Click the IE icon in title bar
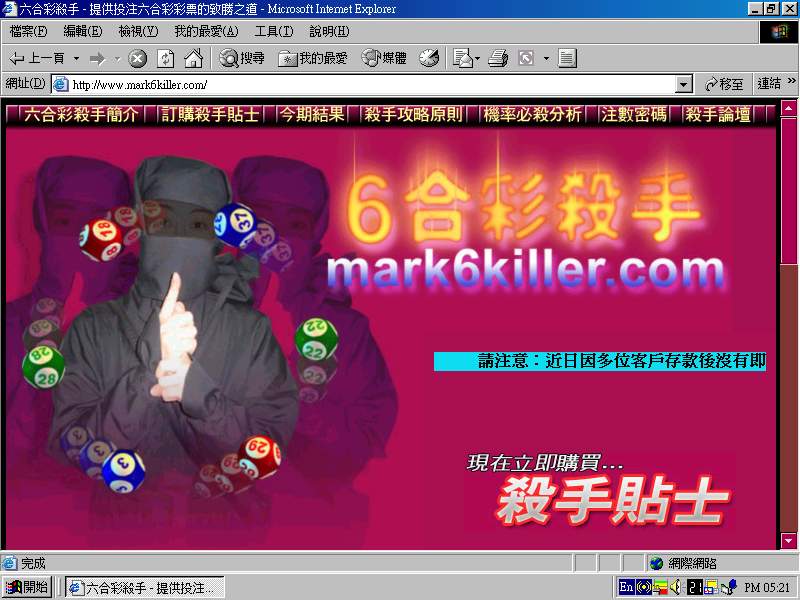This screenshot has height=600, width=800. tap(9, 9)
